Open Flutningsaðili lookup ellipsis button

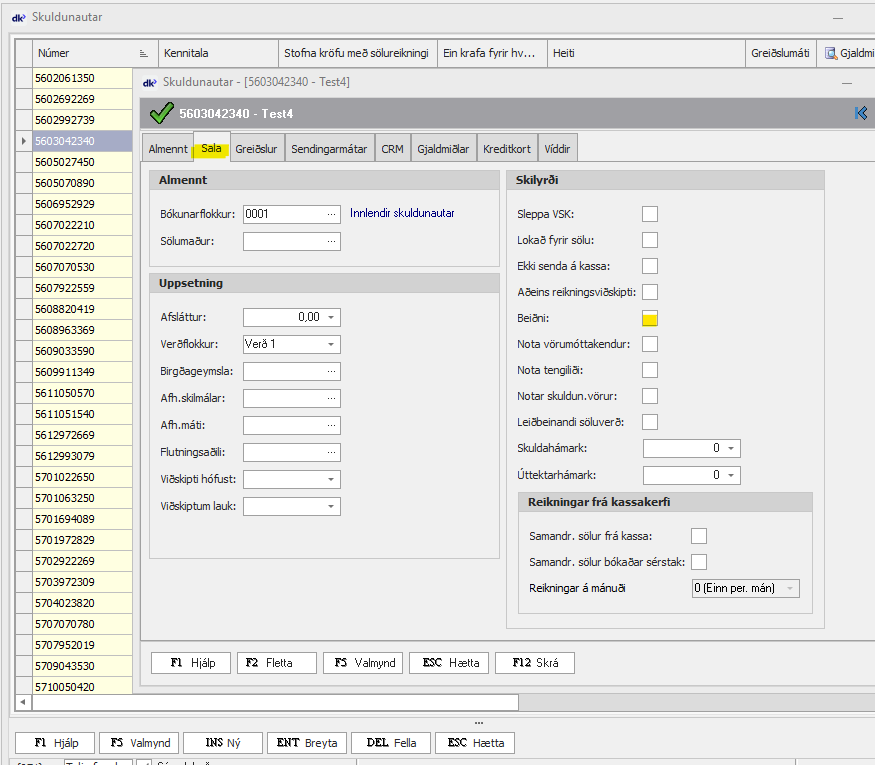331,452
